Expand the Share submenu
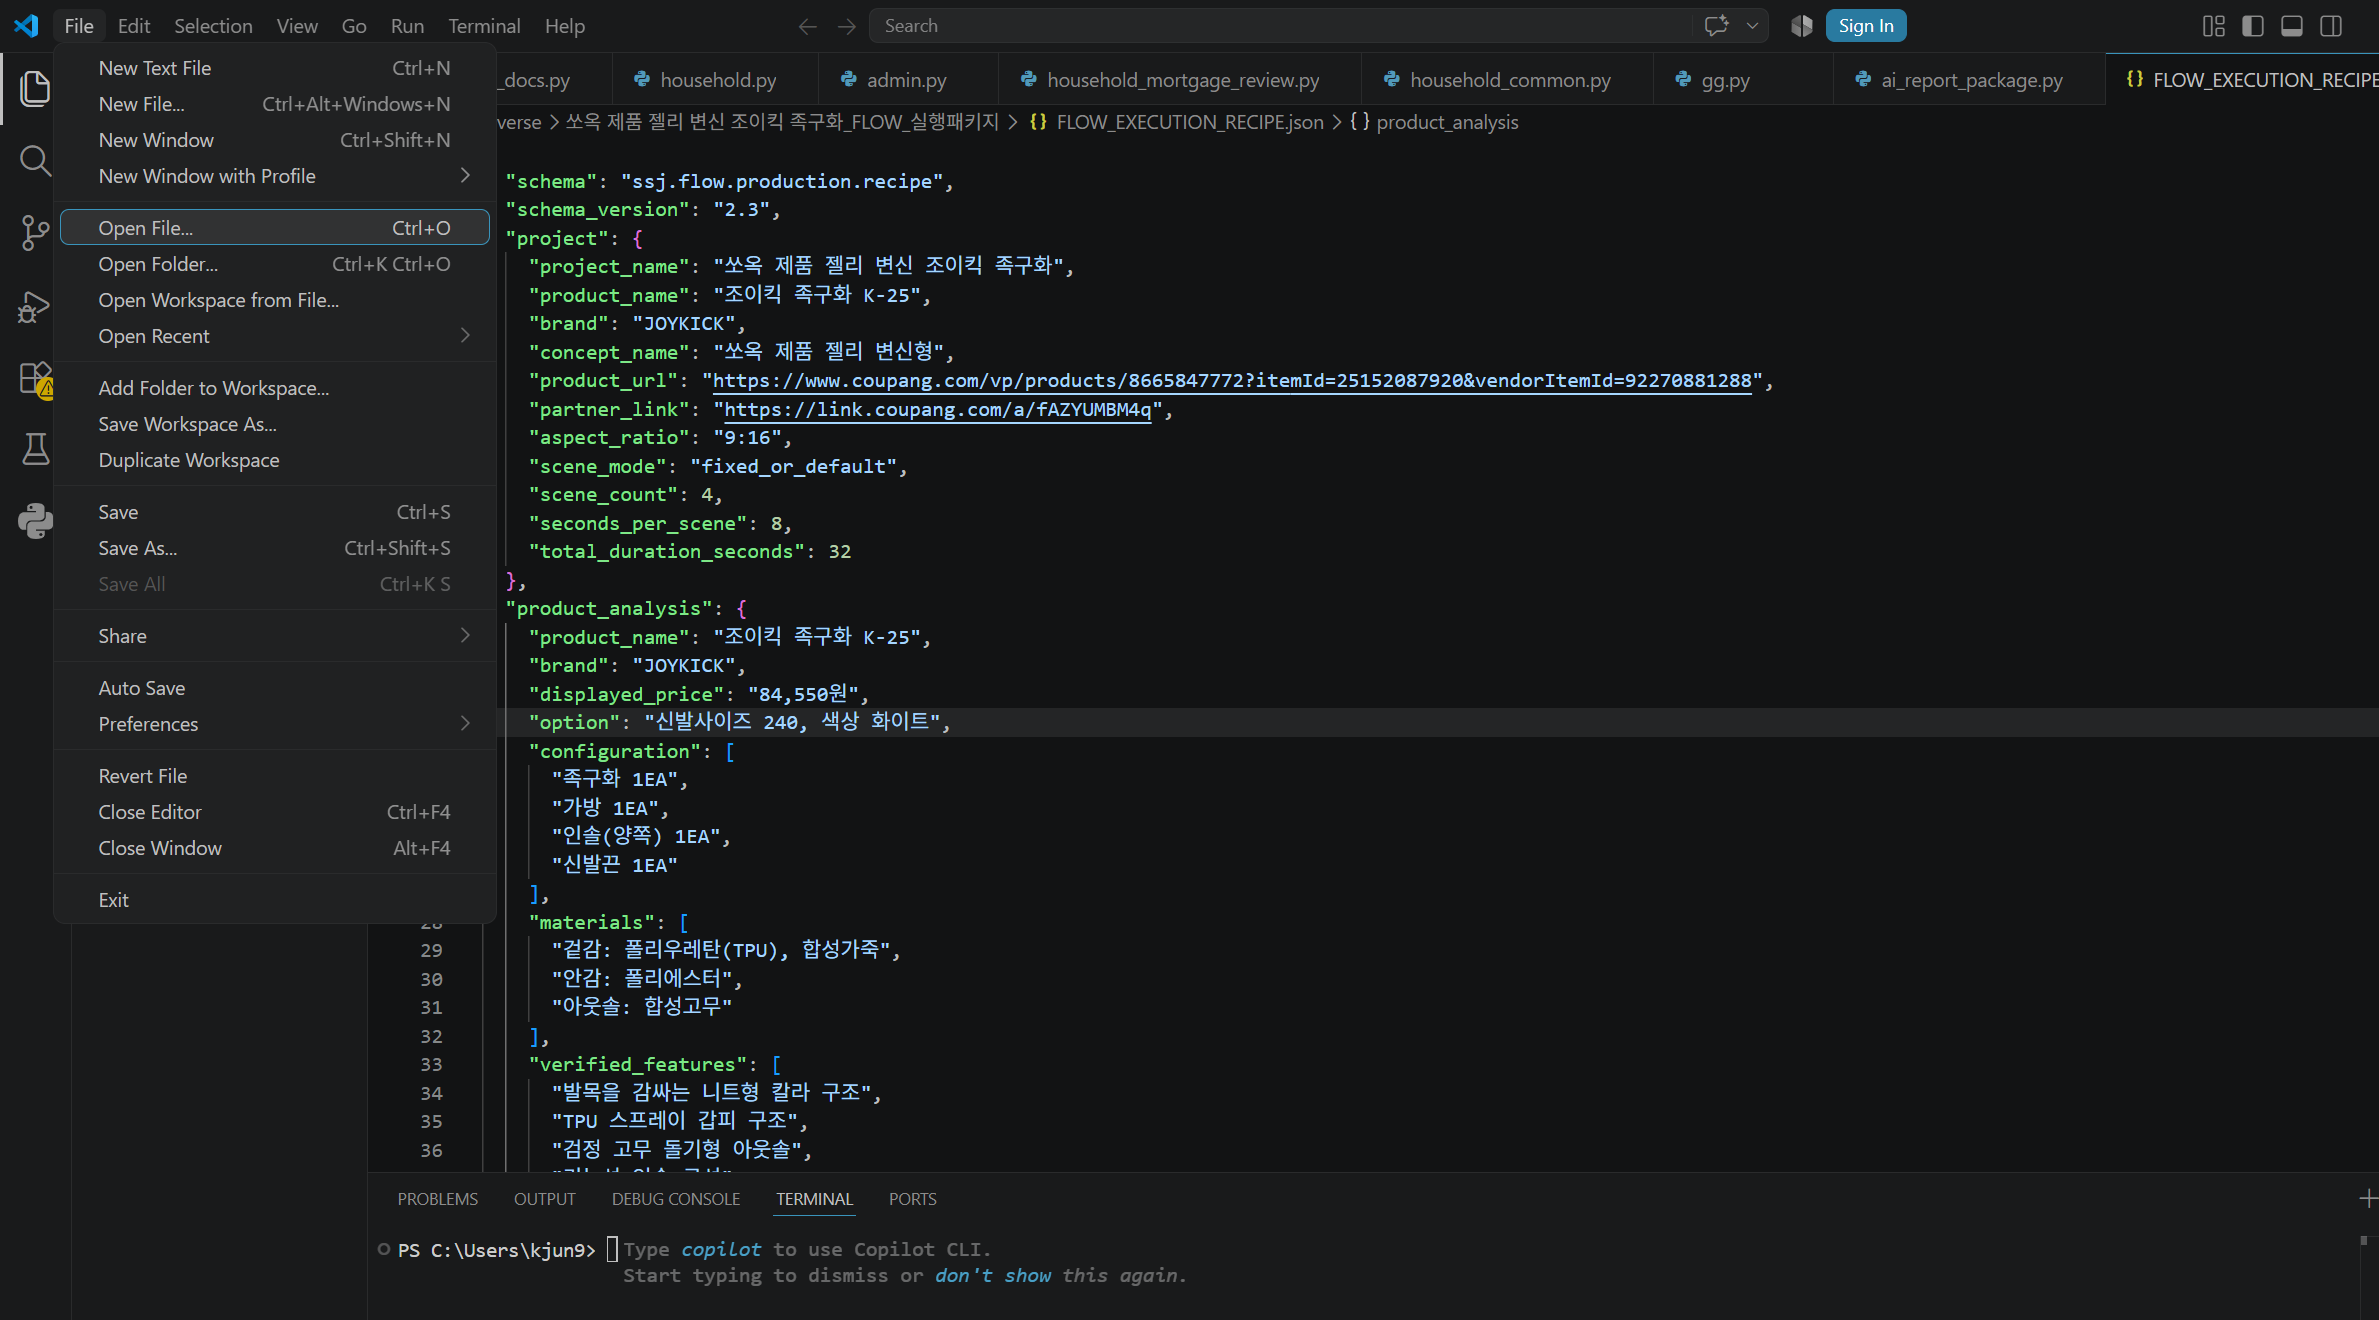Viewport: 2379px width, 1320px height. pyautogui.click(x=275, y=636)
